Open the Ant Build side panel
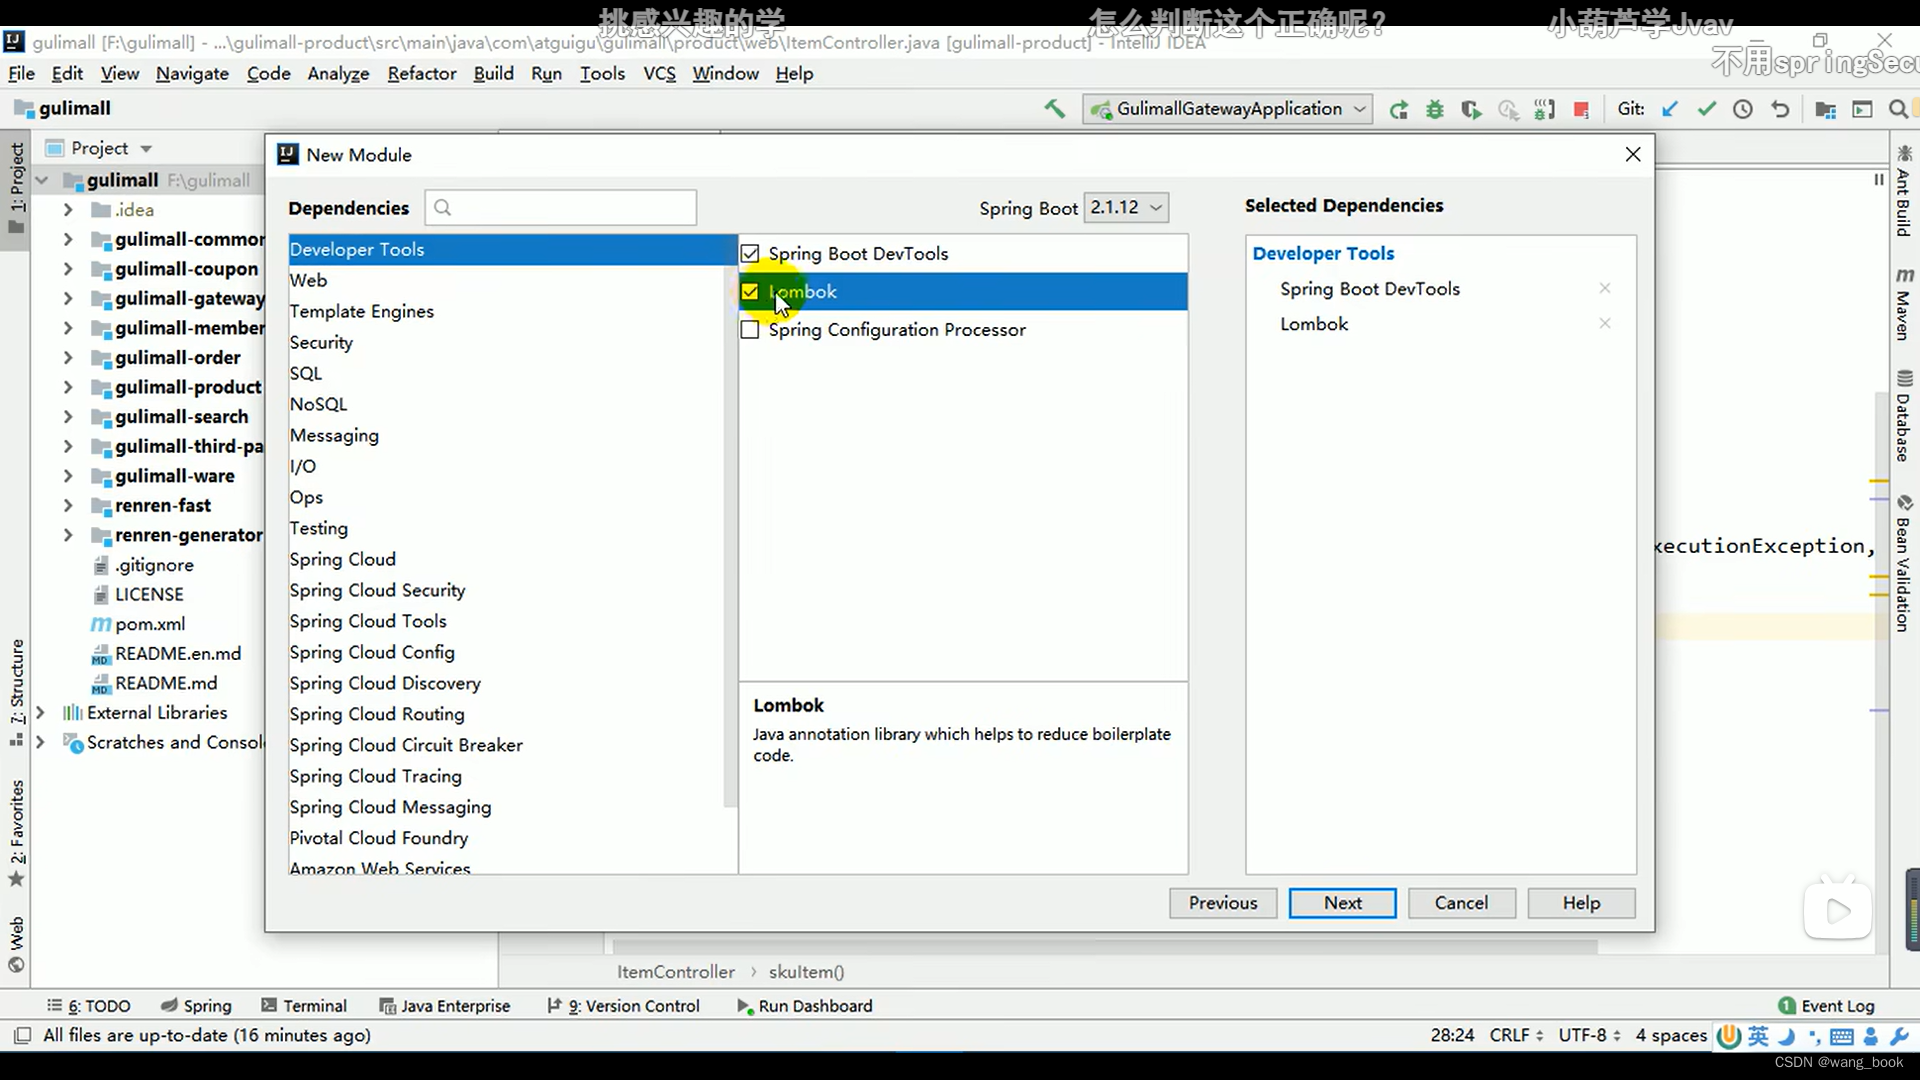 pyautogui.click(x=1904, y=191)
